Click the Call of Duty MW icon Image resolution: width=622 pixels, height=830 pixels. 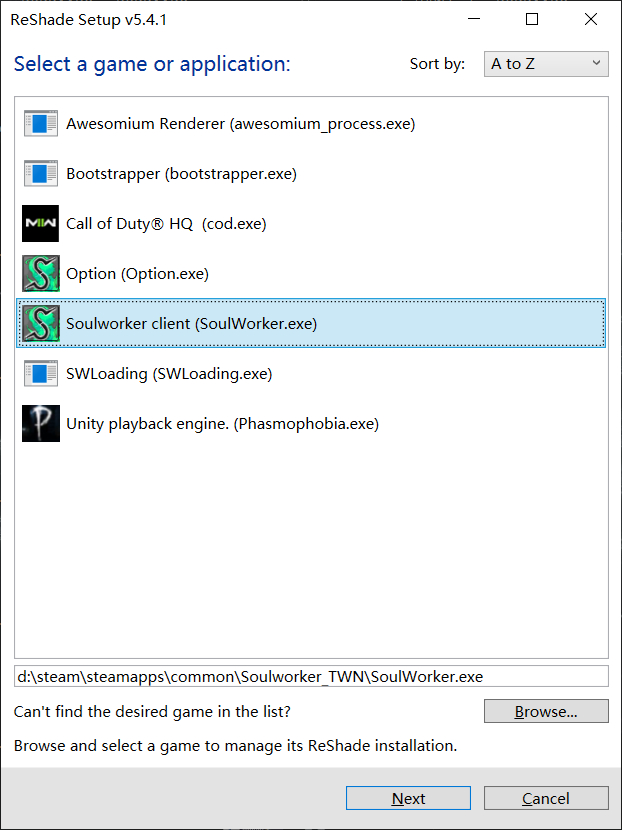pyautogui.click(x=41, y=224)
